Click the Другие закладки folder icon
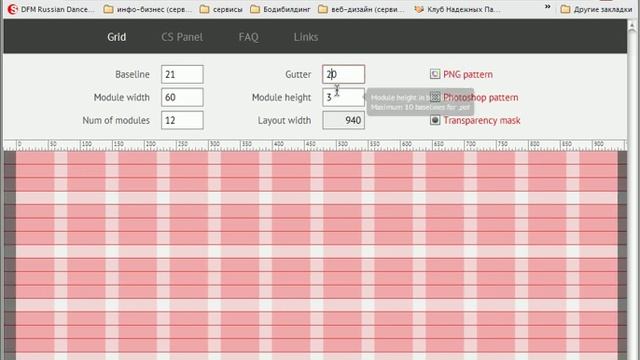 point(565,9)
